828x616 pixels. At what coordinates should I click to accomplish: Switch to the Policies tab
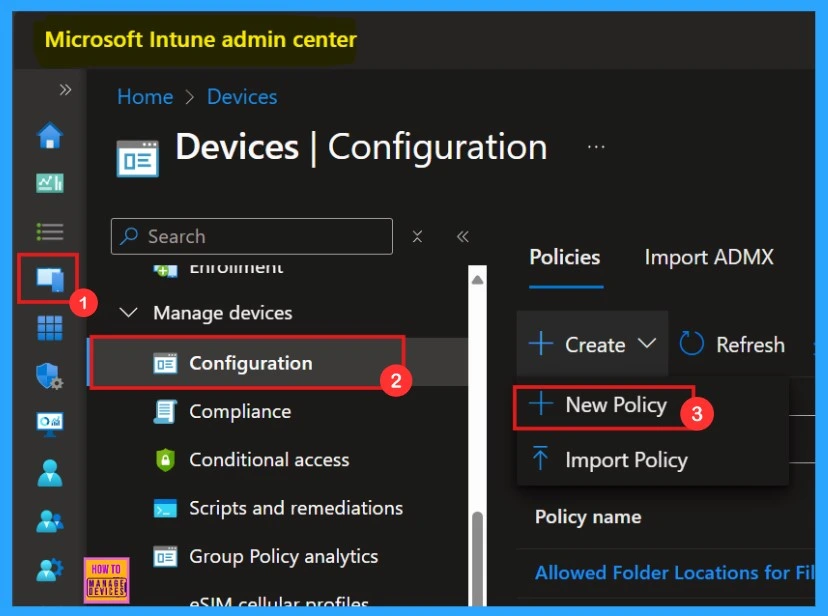click(564, 257)
